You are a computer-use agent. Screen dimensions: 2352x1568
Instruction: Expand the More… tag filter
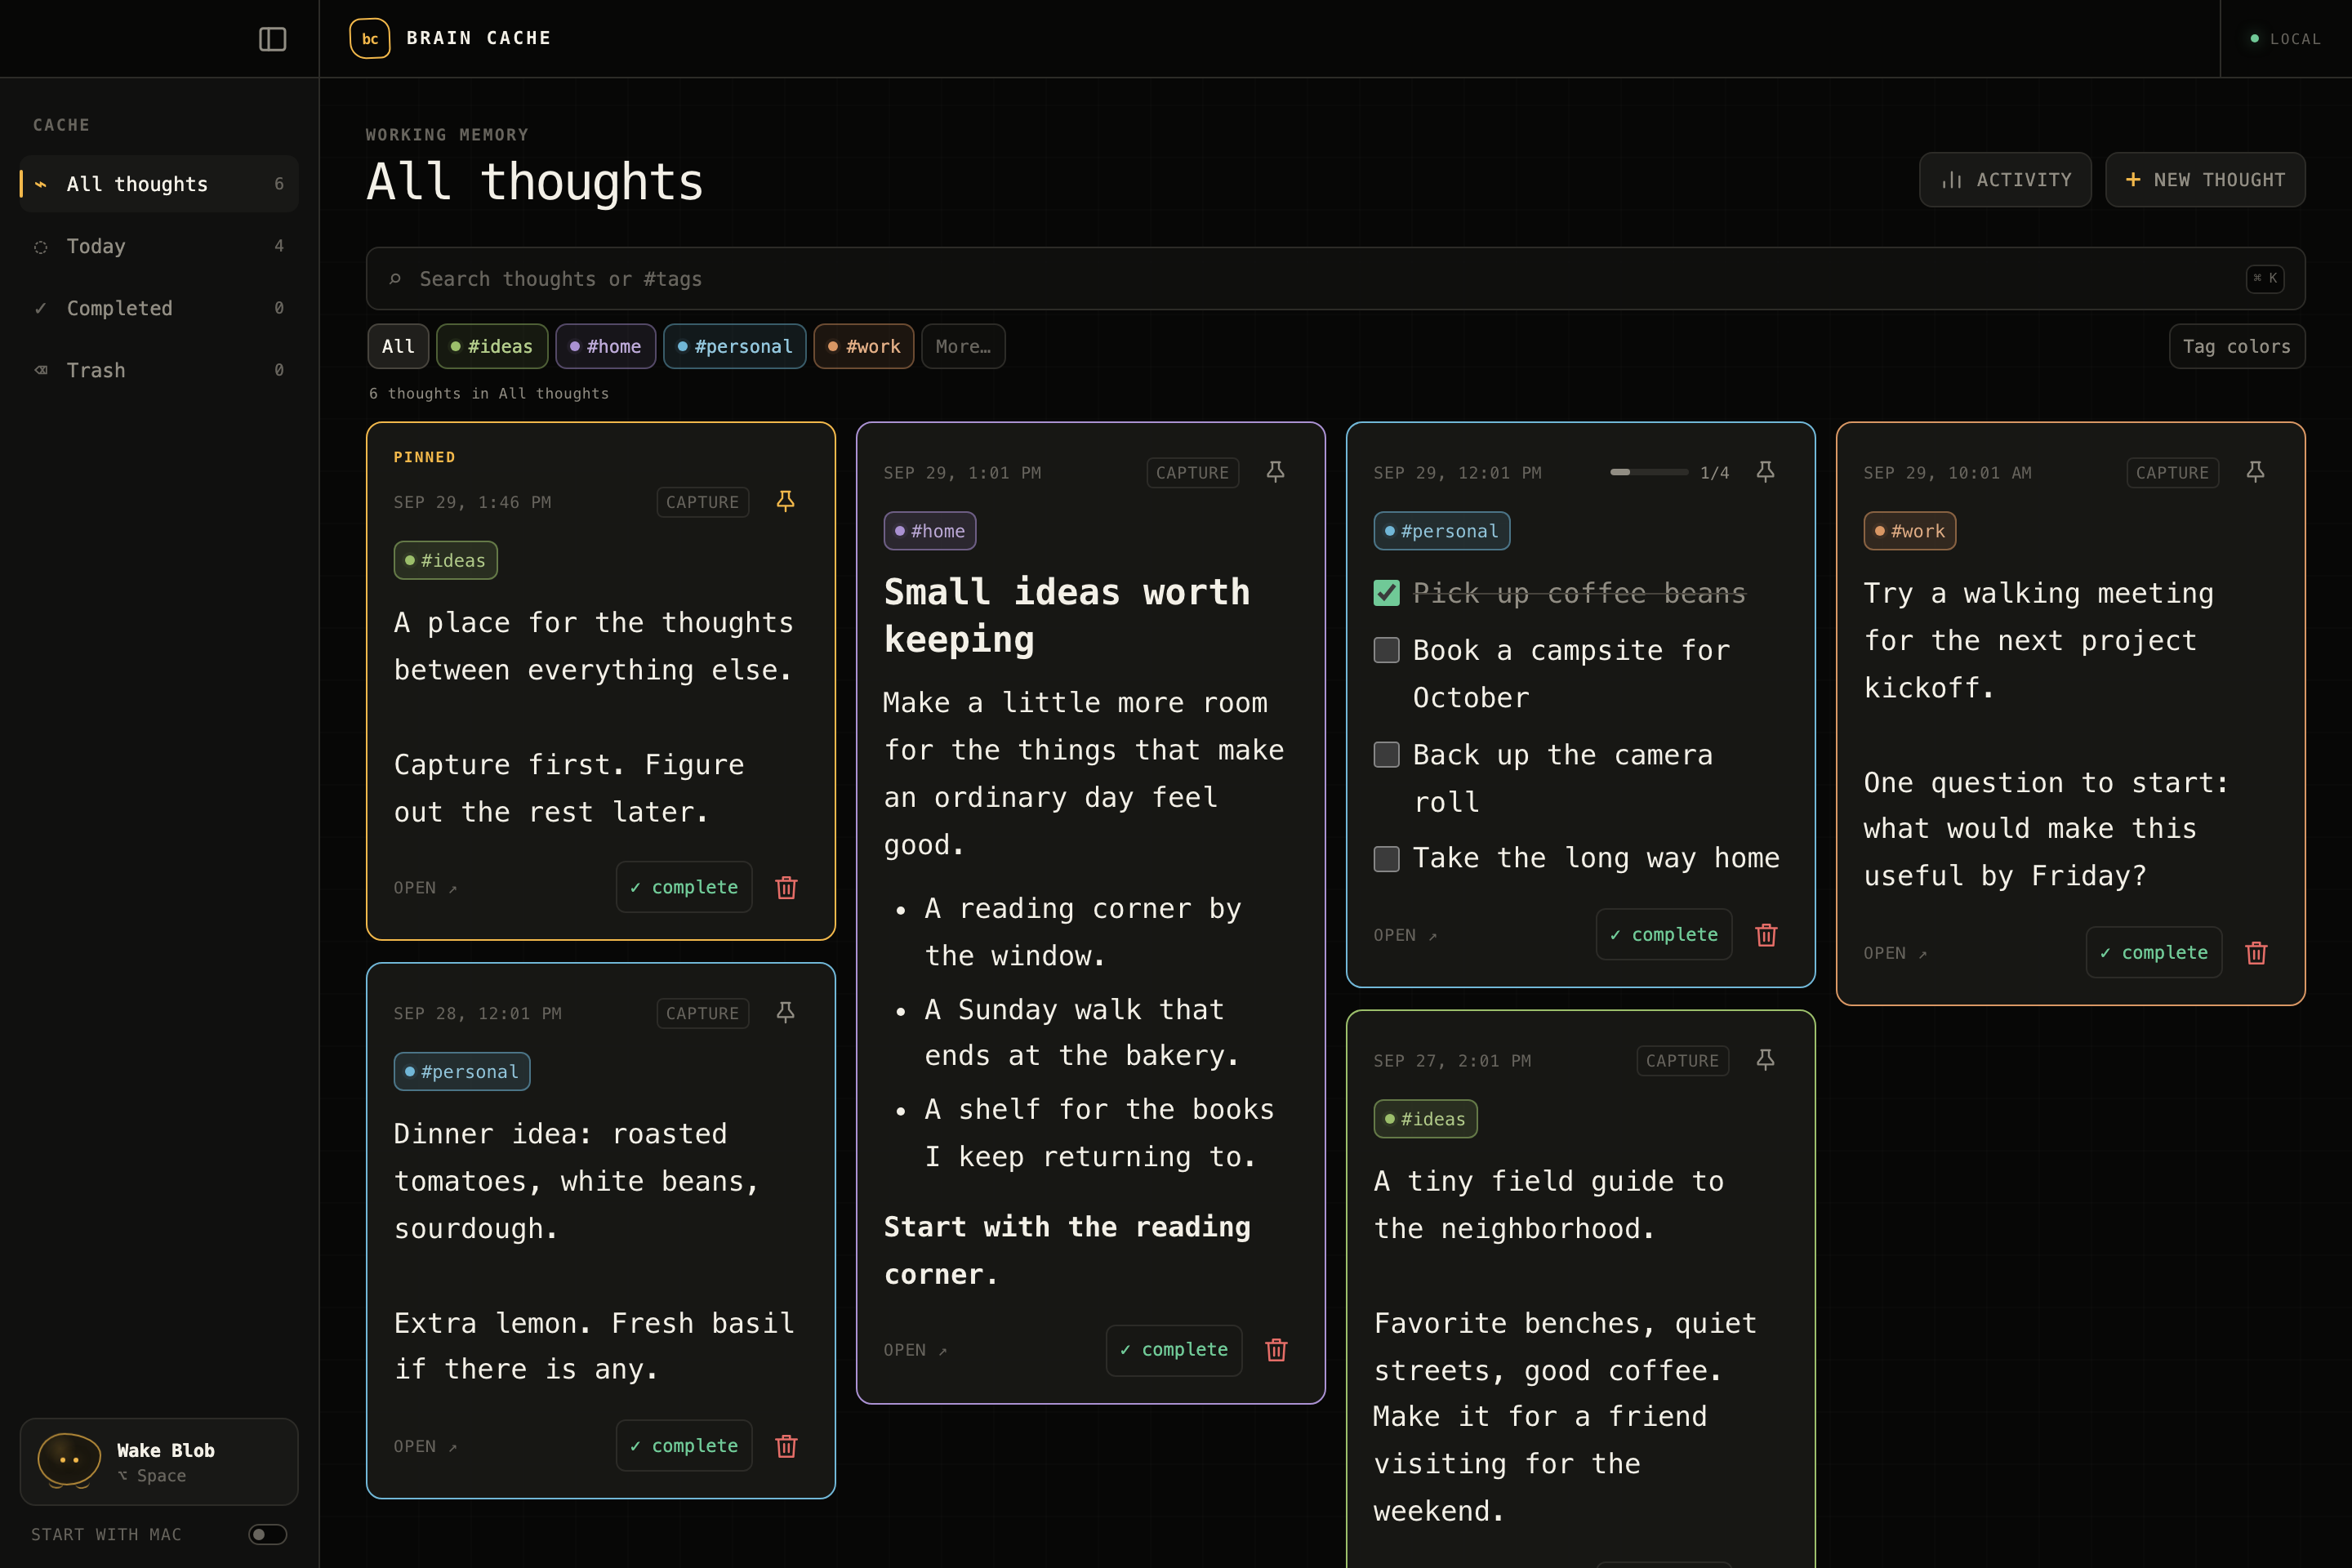click(x=963, y=346)
